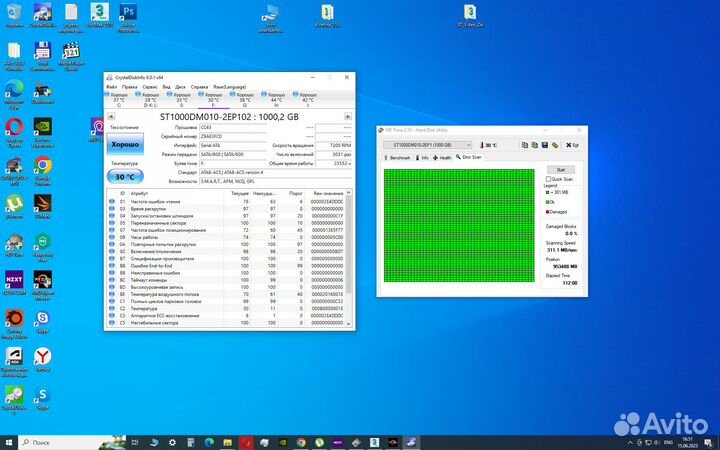Open the Файл menu in CrystalDiskInfo

[x=111, y=87]
